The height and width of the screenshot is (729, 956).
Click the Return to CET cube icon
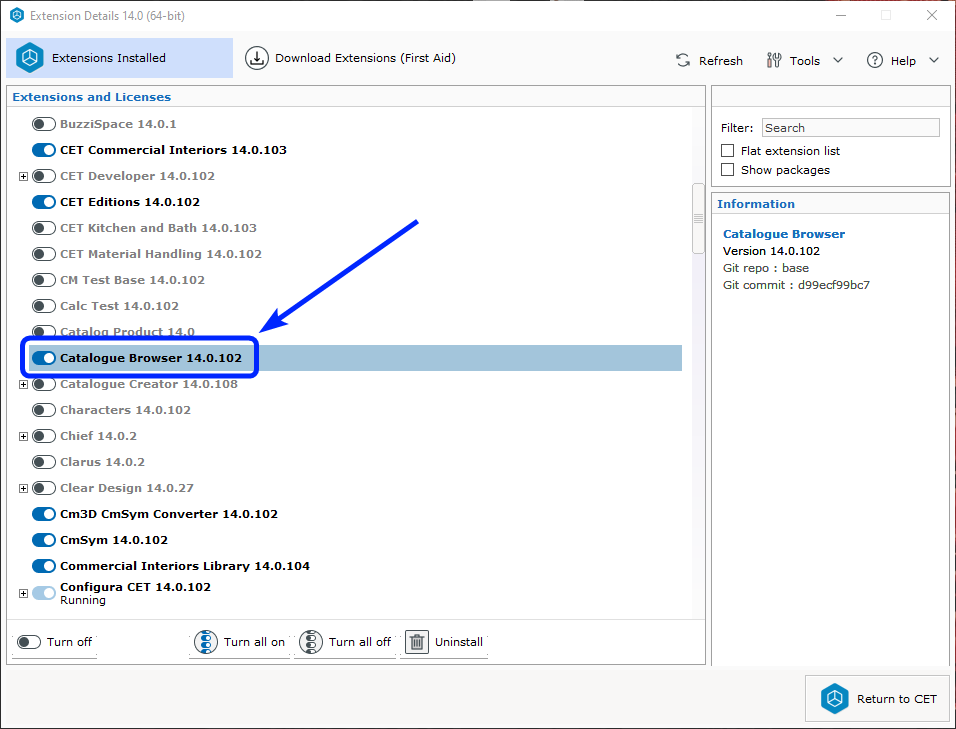[x=834, y=699]
